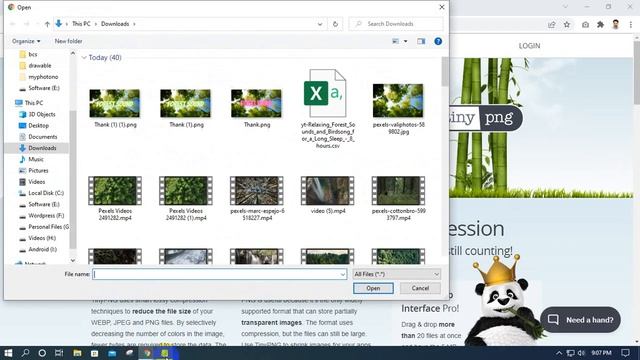Open Local Disk (C:) drive

click(46, 193)
